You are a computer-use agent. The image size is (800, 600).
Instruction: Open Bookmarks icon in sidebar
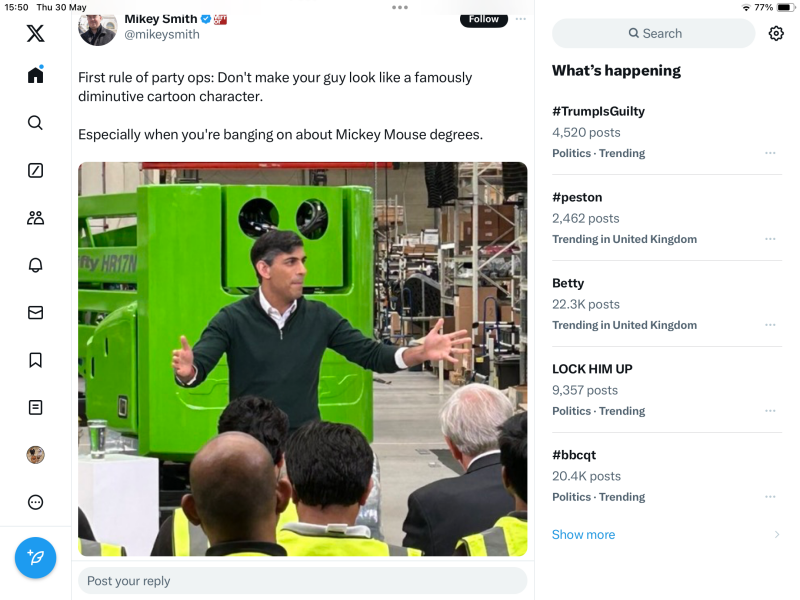35,360
